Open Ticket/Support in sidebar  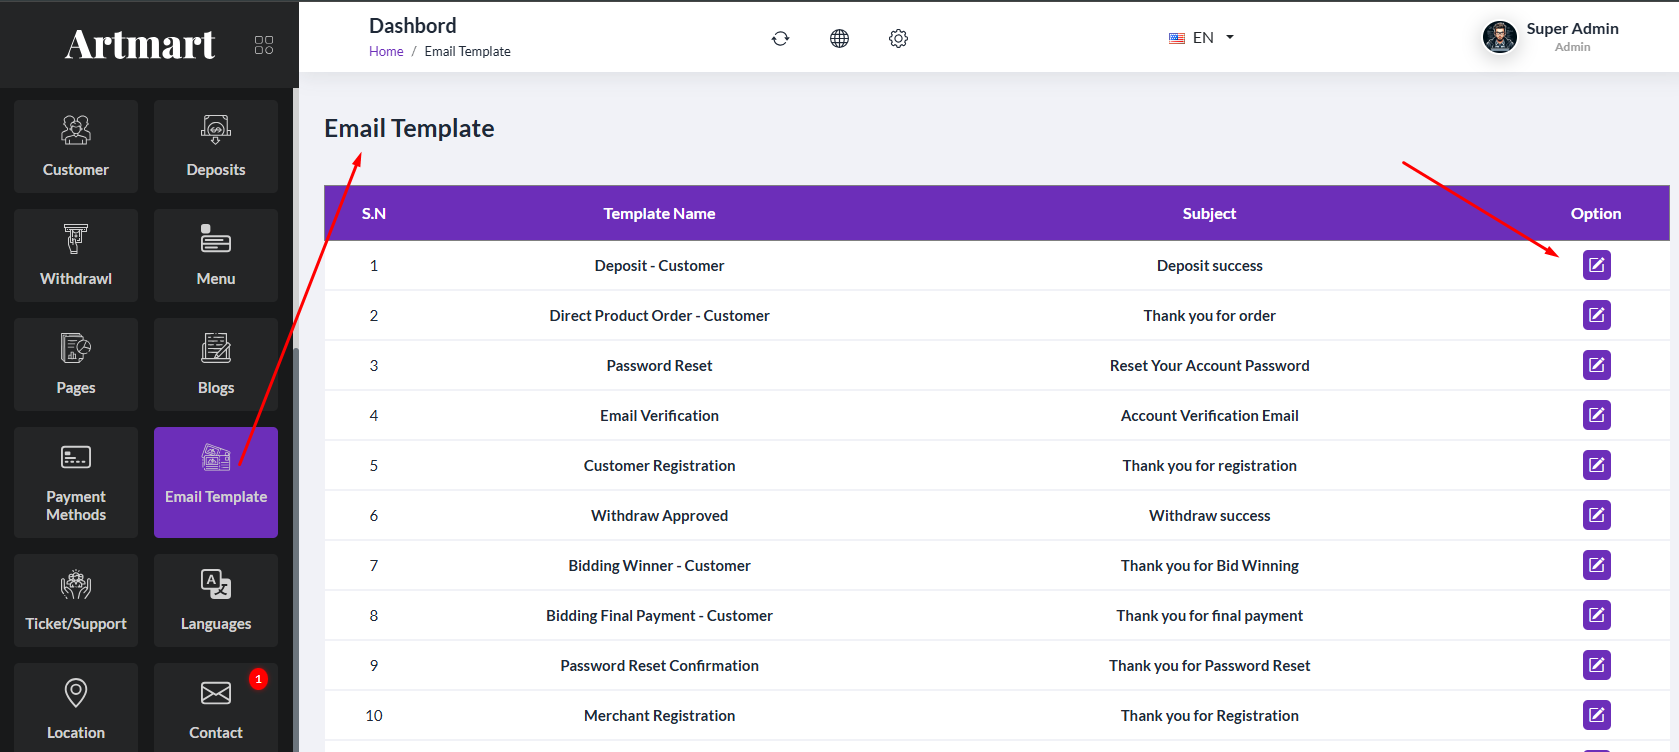(x=76, y=600)
